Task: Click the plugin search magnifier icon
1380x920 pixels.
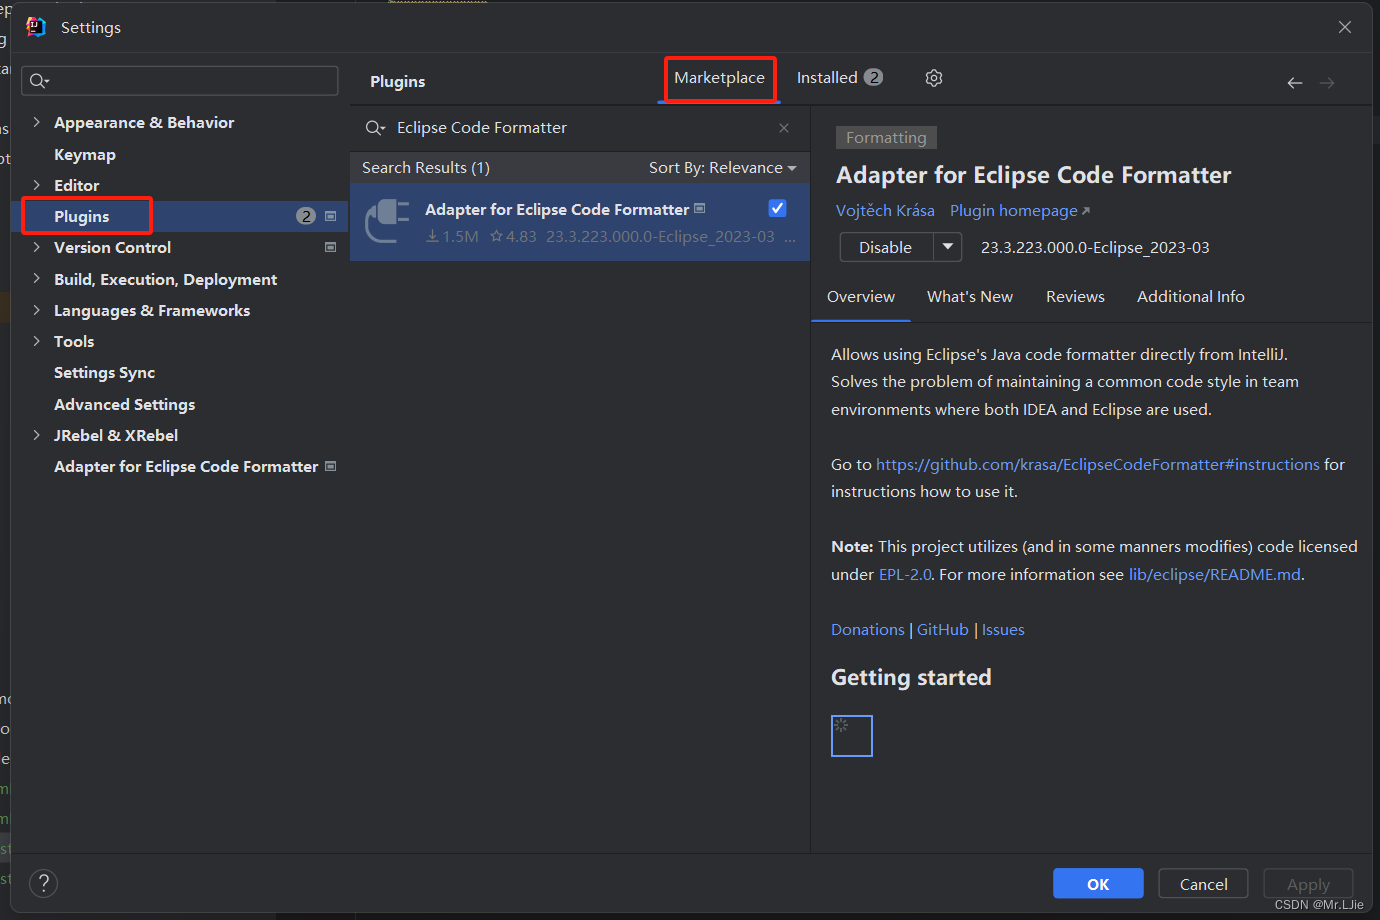Action: [x=375, y=128]
